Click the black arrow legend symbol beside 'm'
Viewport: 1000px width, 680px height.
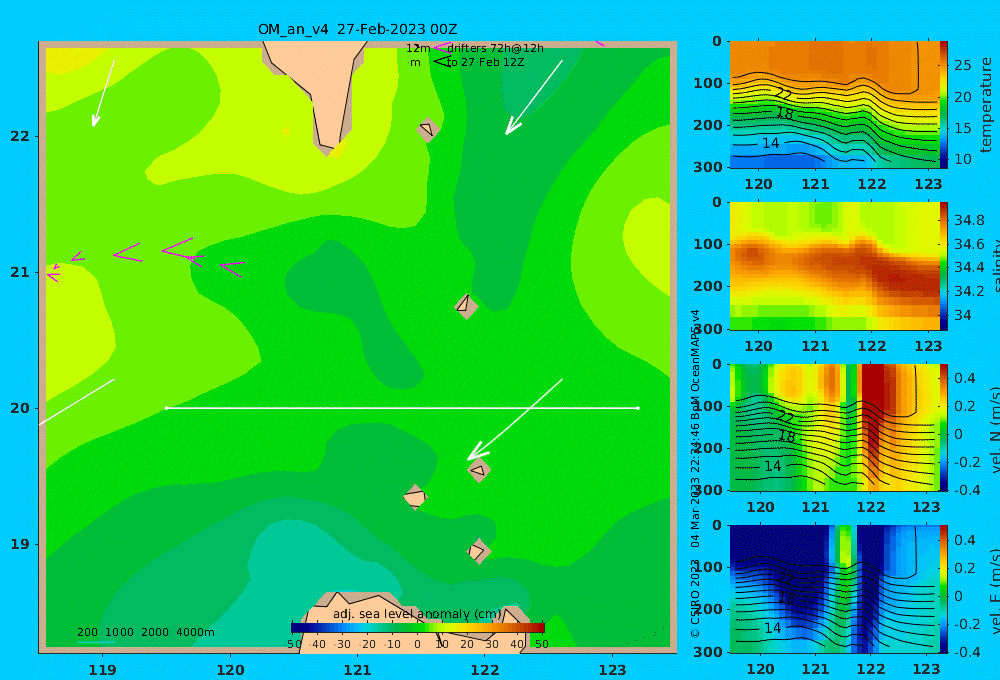coord(442,62)
